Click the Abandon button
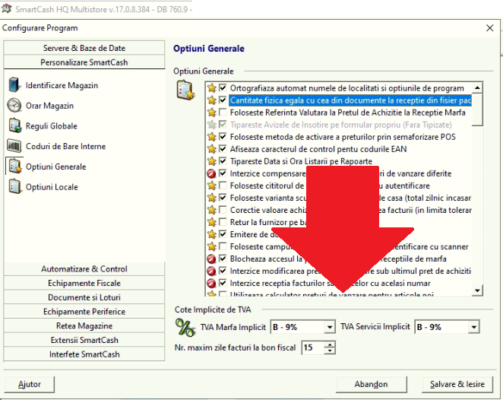 click(371, 384)
